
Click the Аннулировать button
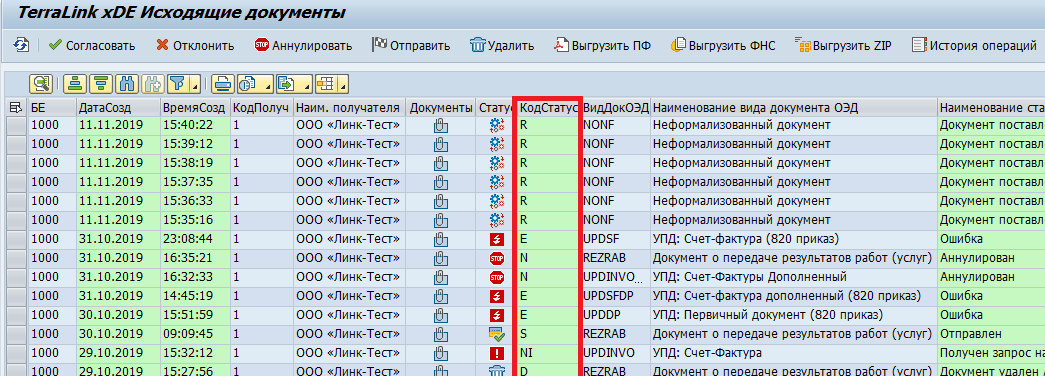303,45
